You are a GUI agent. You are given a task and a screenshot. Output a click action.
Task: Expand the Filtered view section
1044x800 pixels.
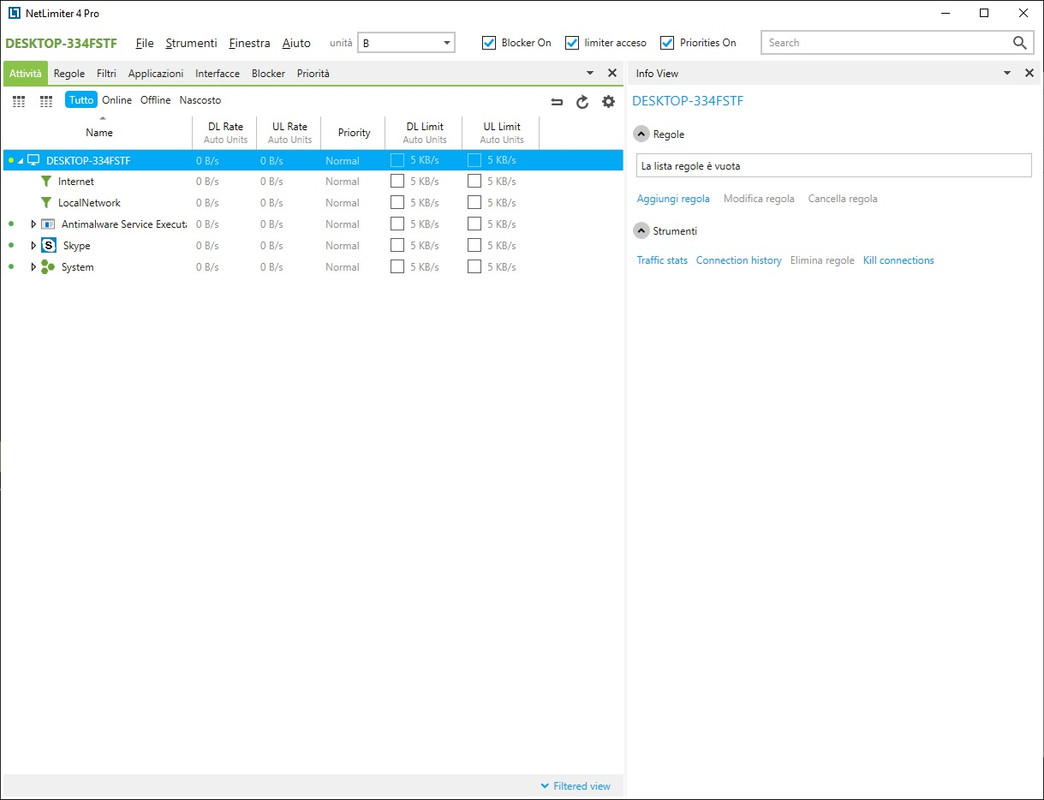tap(575, 786)
